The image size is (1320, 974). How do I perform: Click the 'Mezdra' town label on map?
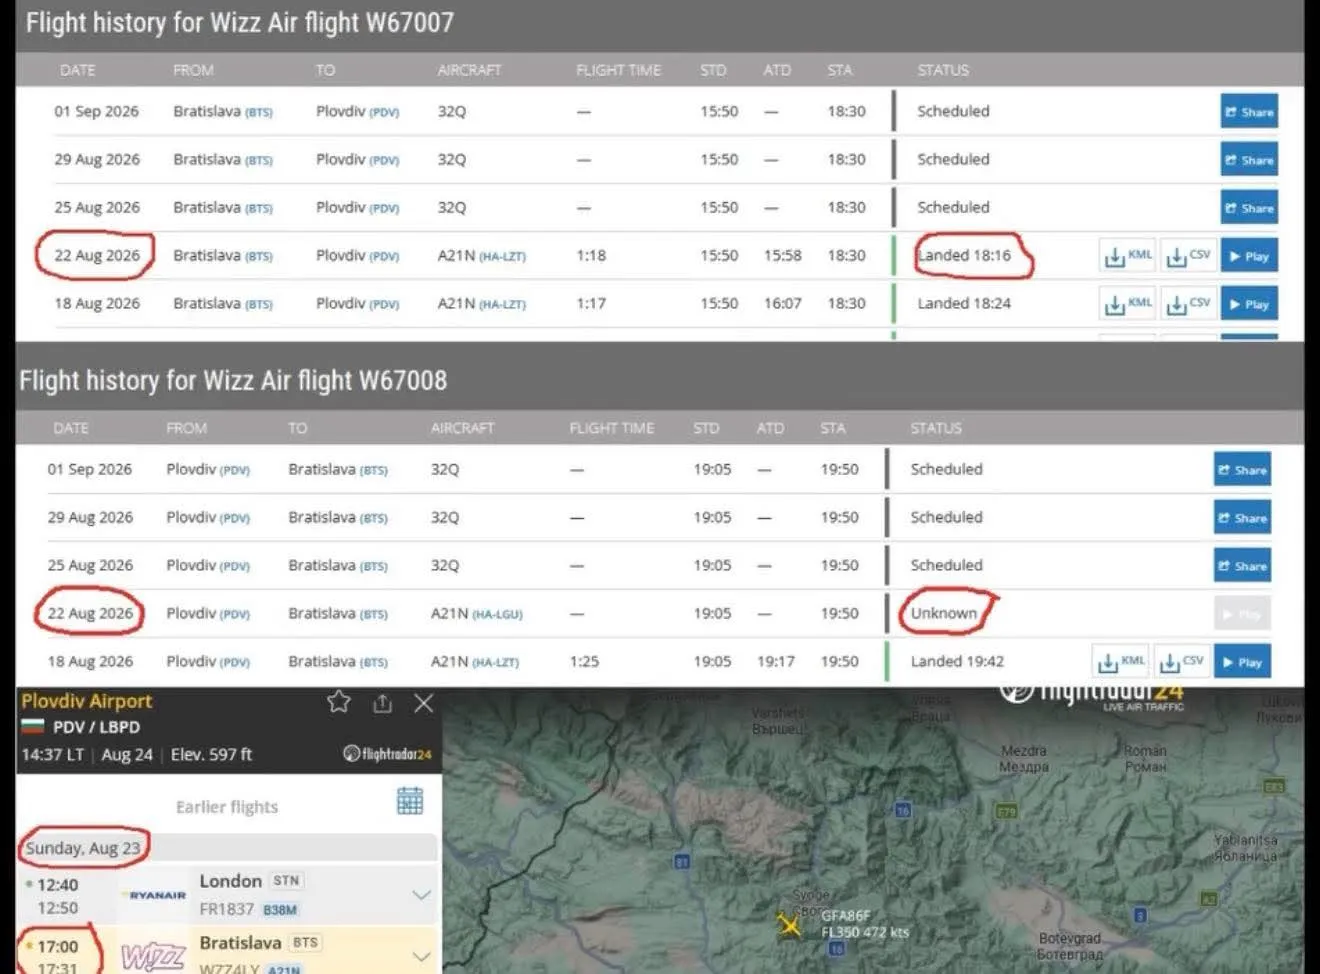pos(1024,758)
